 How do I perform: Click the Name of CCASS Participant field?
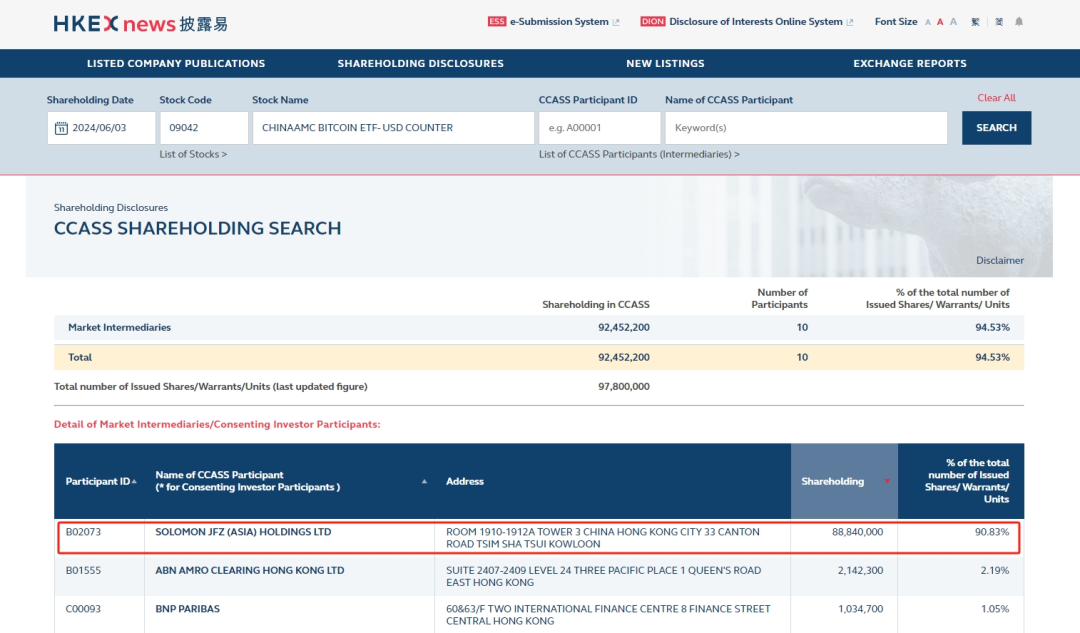tap(806, 128)
